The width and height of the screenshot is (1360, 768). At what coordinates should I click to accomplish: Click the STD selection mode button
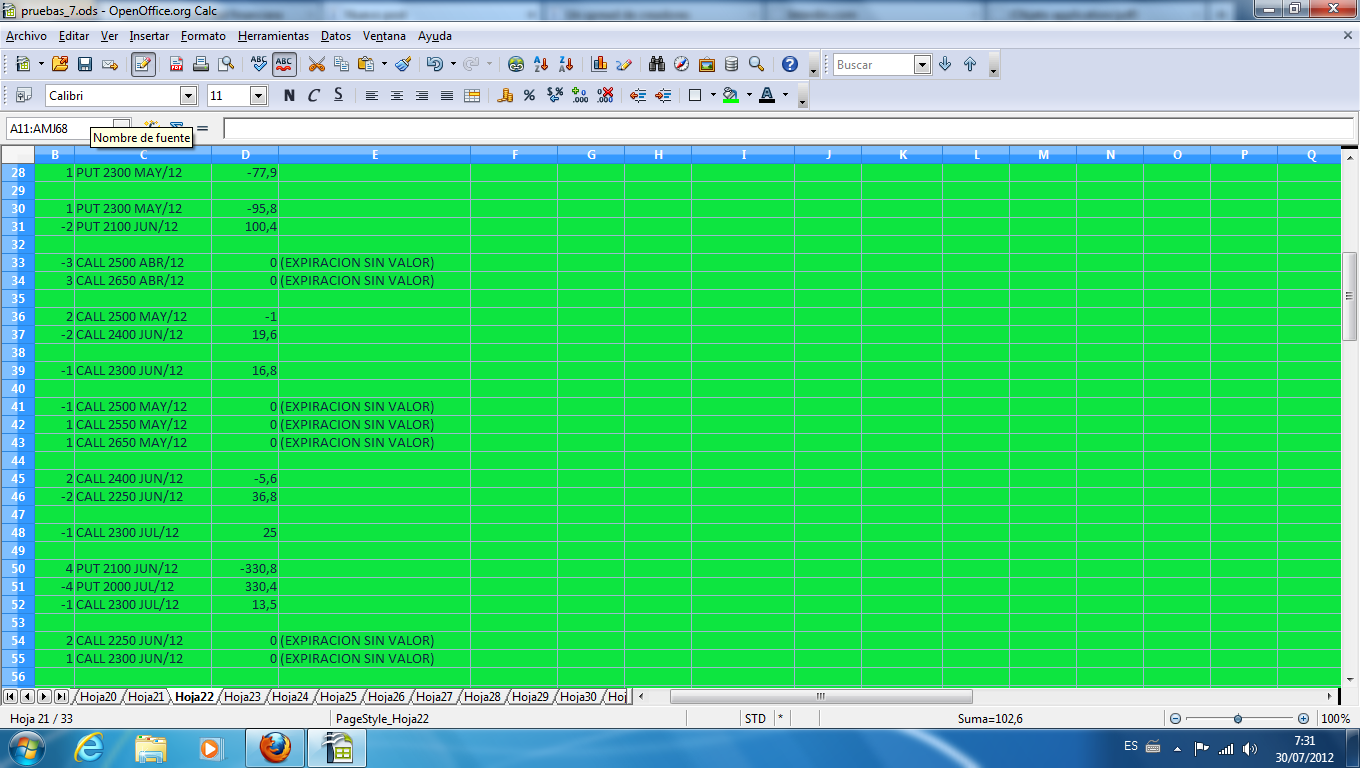point(755,718)
